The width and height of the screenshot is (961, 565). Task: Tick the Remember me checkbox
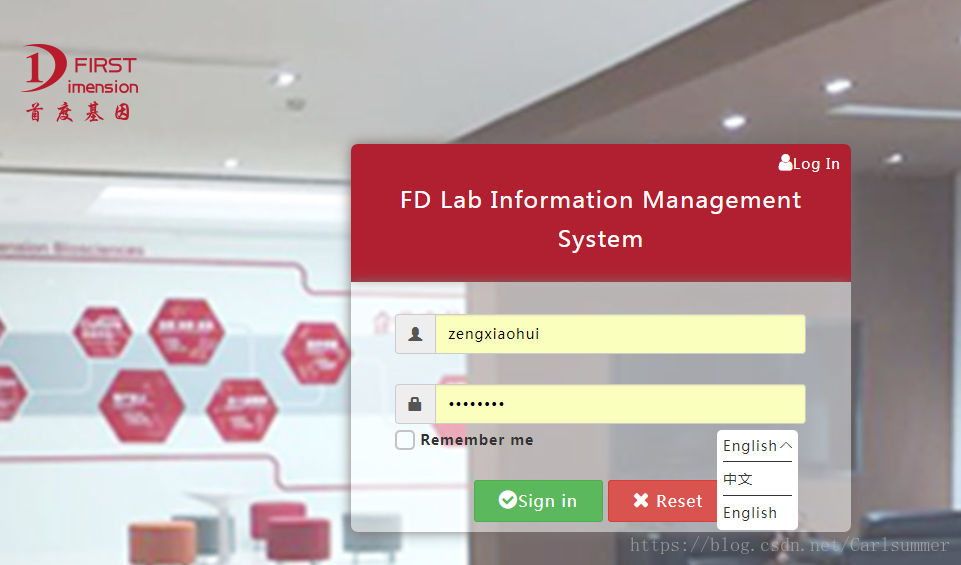(405, 440)
